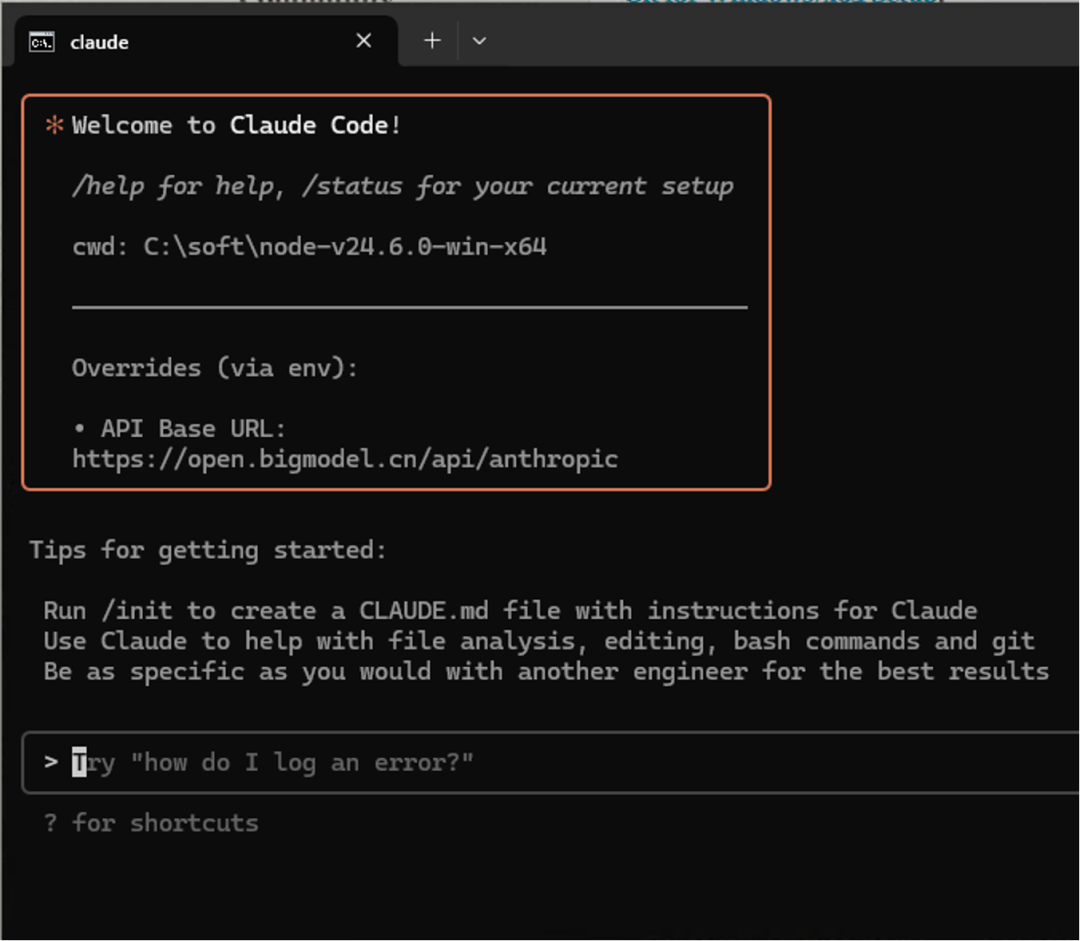
Task: Click the "Tips for getting started:" heading
Action: coord(208,550)
